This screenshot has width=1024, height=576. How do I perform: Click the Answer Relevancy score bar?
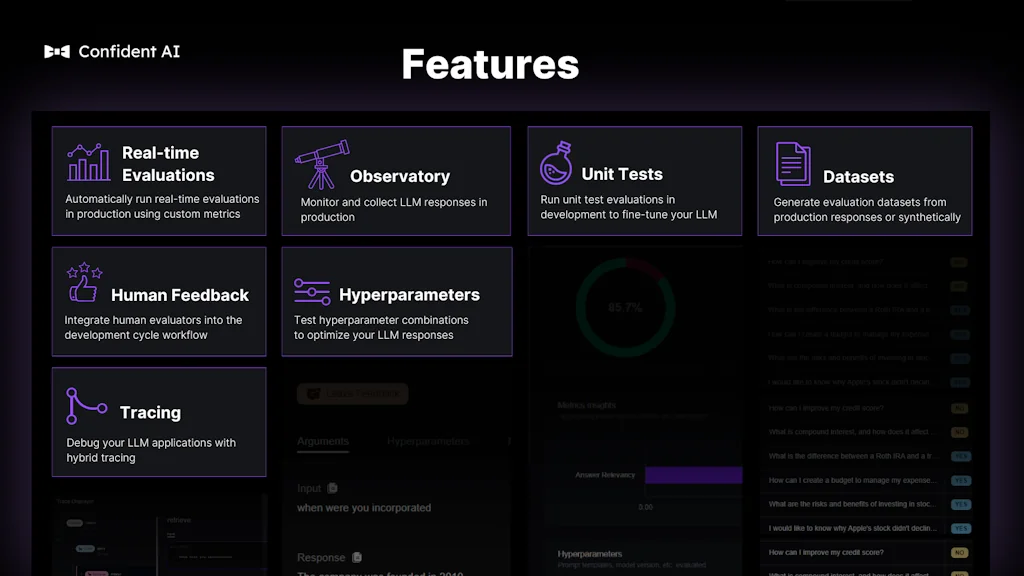pos(694,477)
